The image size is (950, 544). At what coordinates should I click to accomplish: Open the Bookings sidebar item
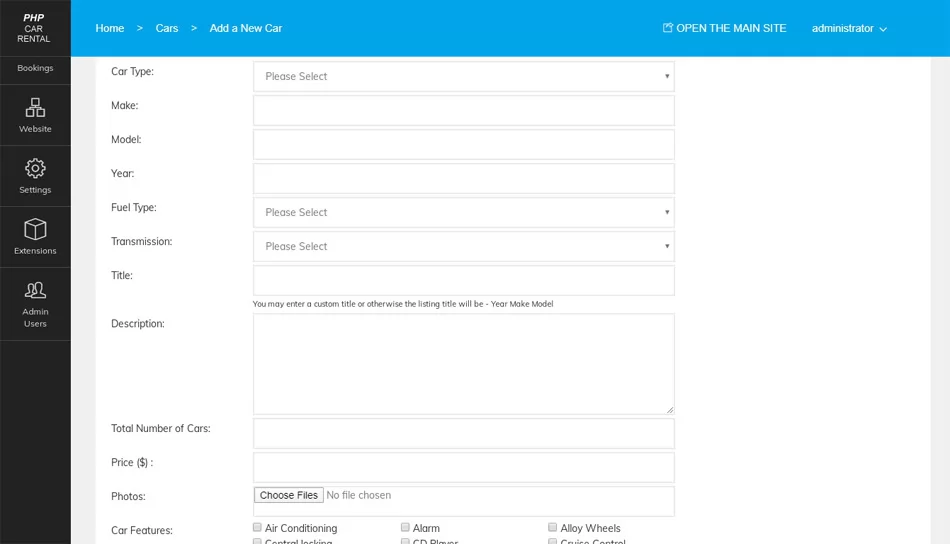[35, 68]
